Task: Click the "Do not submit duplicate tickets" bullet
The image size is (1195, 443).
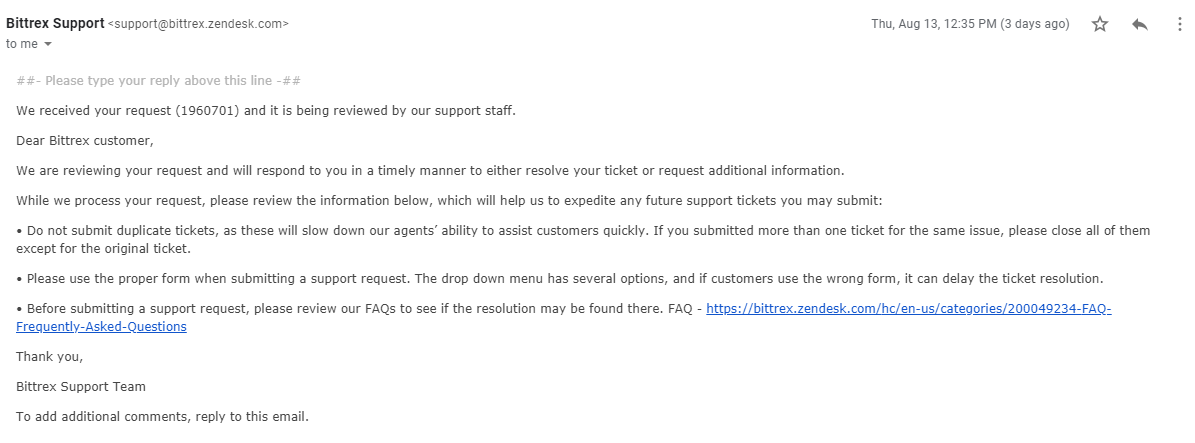Action: [583, 239]
